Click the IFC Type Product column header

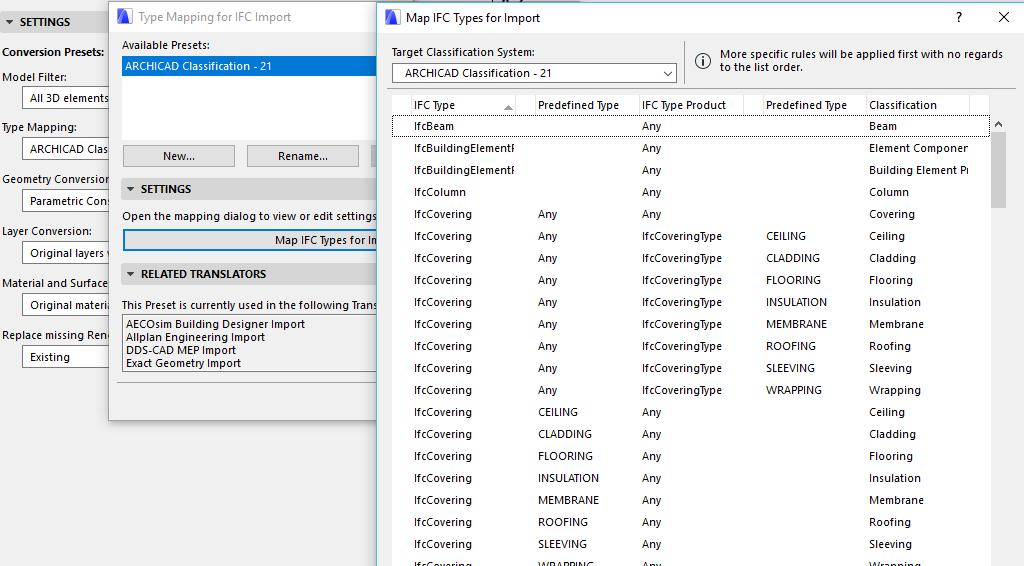pyautogui.click(x=692, y=105)
